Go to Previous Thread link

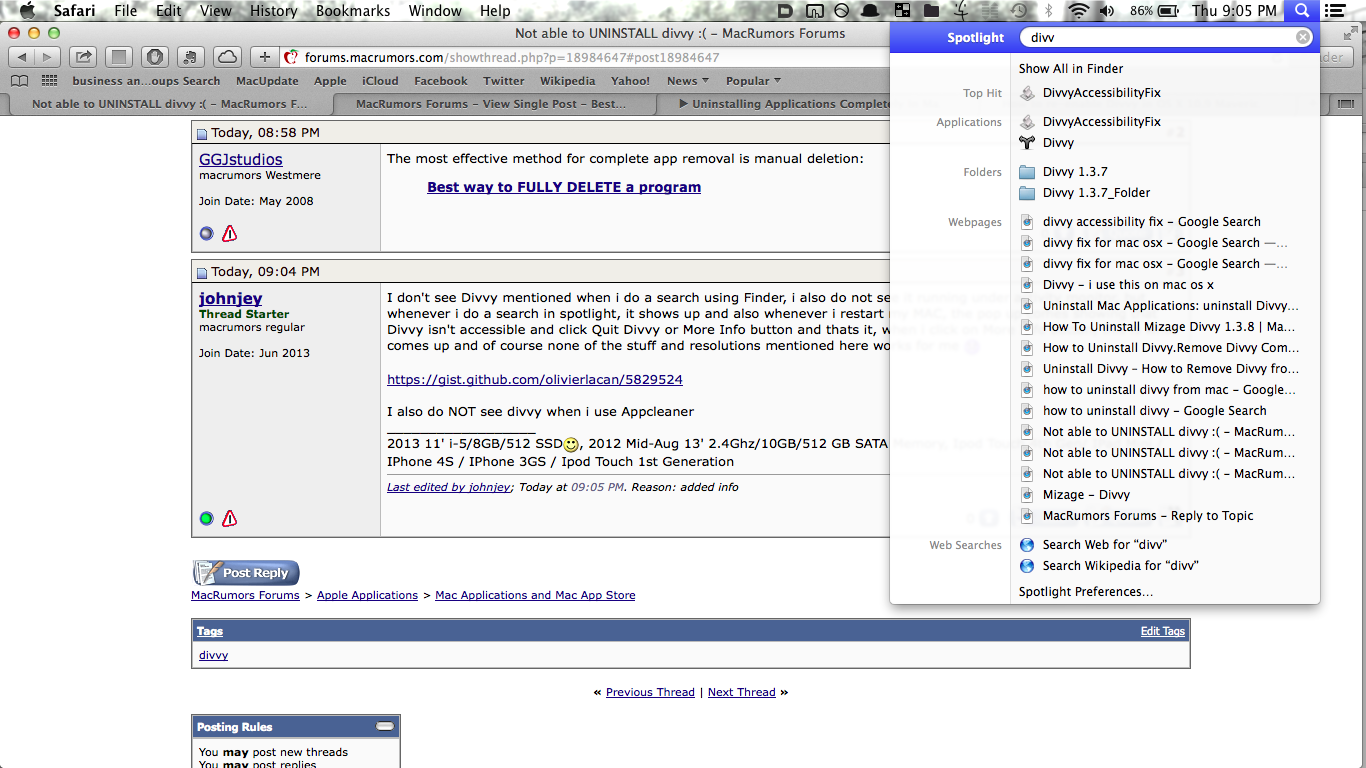[650, 692]
